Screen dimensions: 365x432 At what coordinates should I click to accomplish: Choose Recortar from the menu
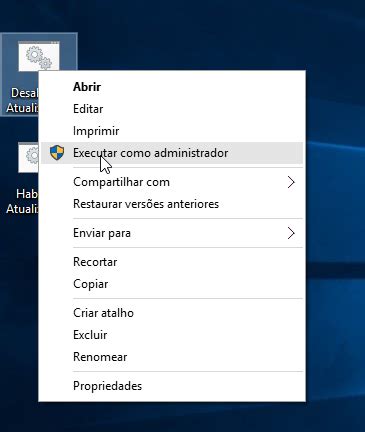172,262
